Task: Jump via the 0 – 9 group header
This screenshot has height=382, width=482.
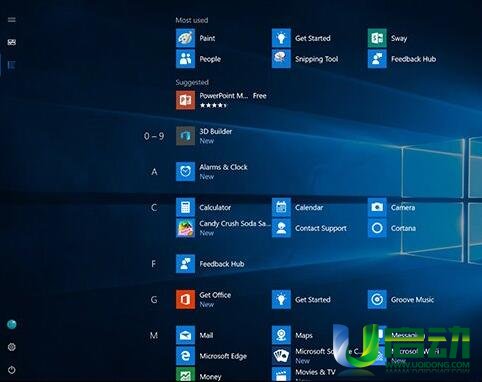Action: [154, 136]
